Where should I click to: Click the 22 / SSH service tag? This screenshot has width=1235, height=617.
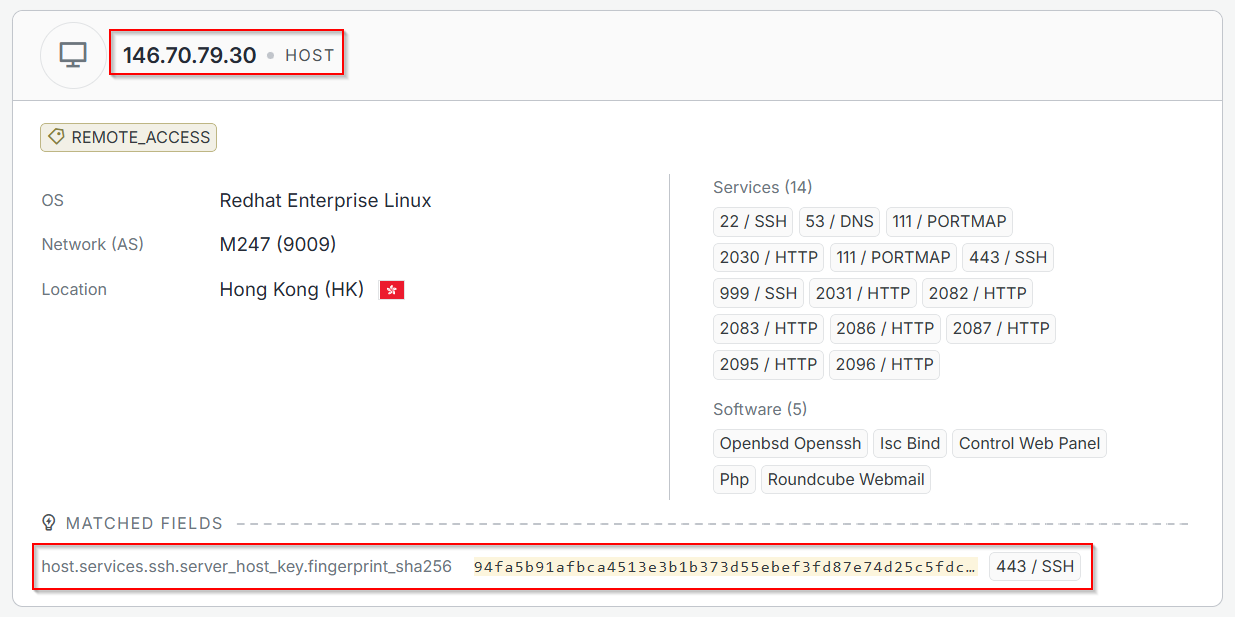(x=753, y=221)
